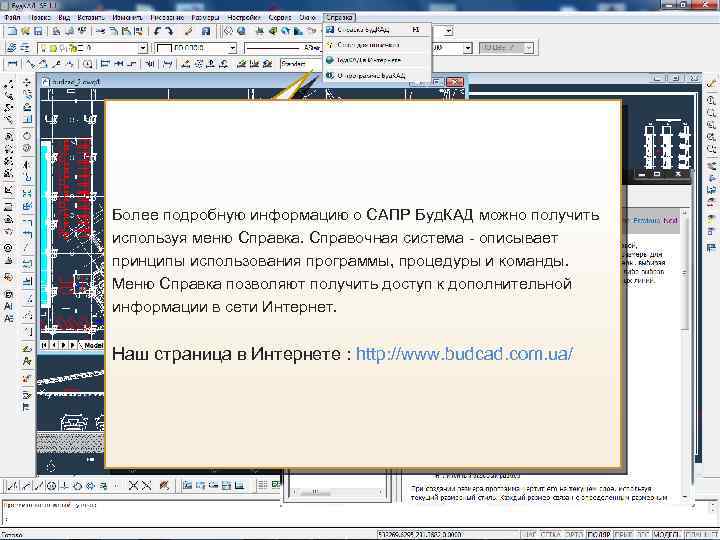Click the four-arrow move icon in the left toolbar
Screen dimensions: 720x540
(27, 83)
